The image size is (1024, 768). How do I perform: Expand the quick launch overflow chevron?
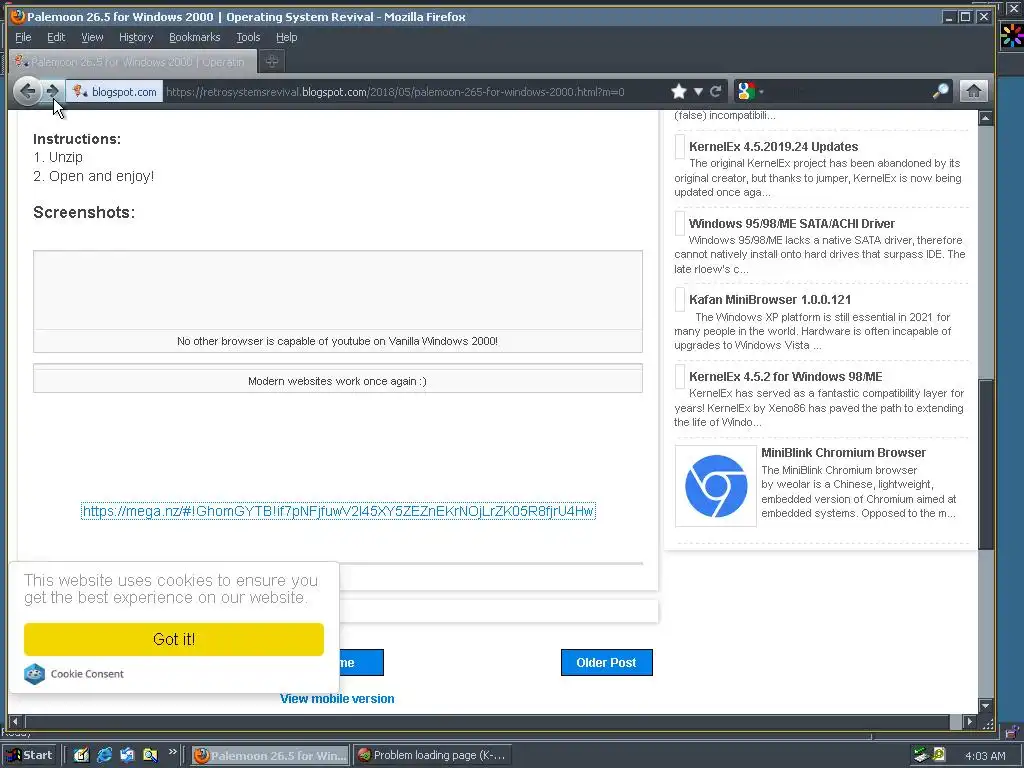[172, 752]
